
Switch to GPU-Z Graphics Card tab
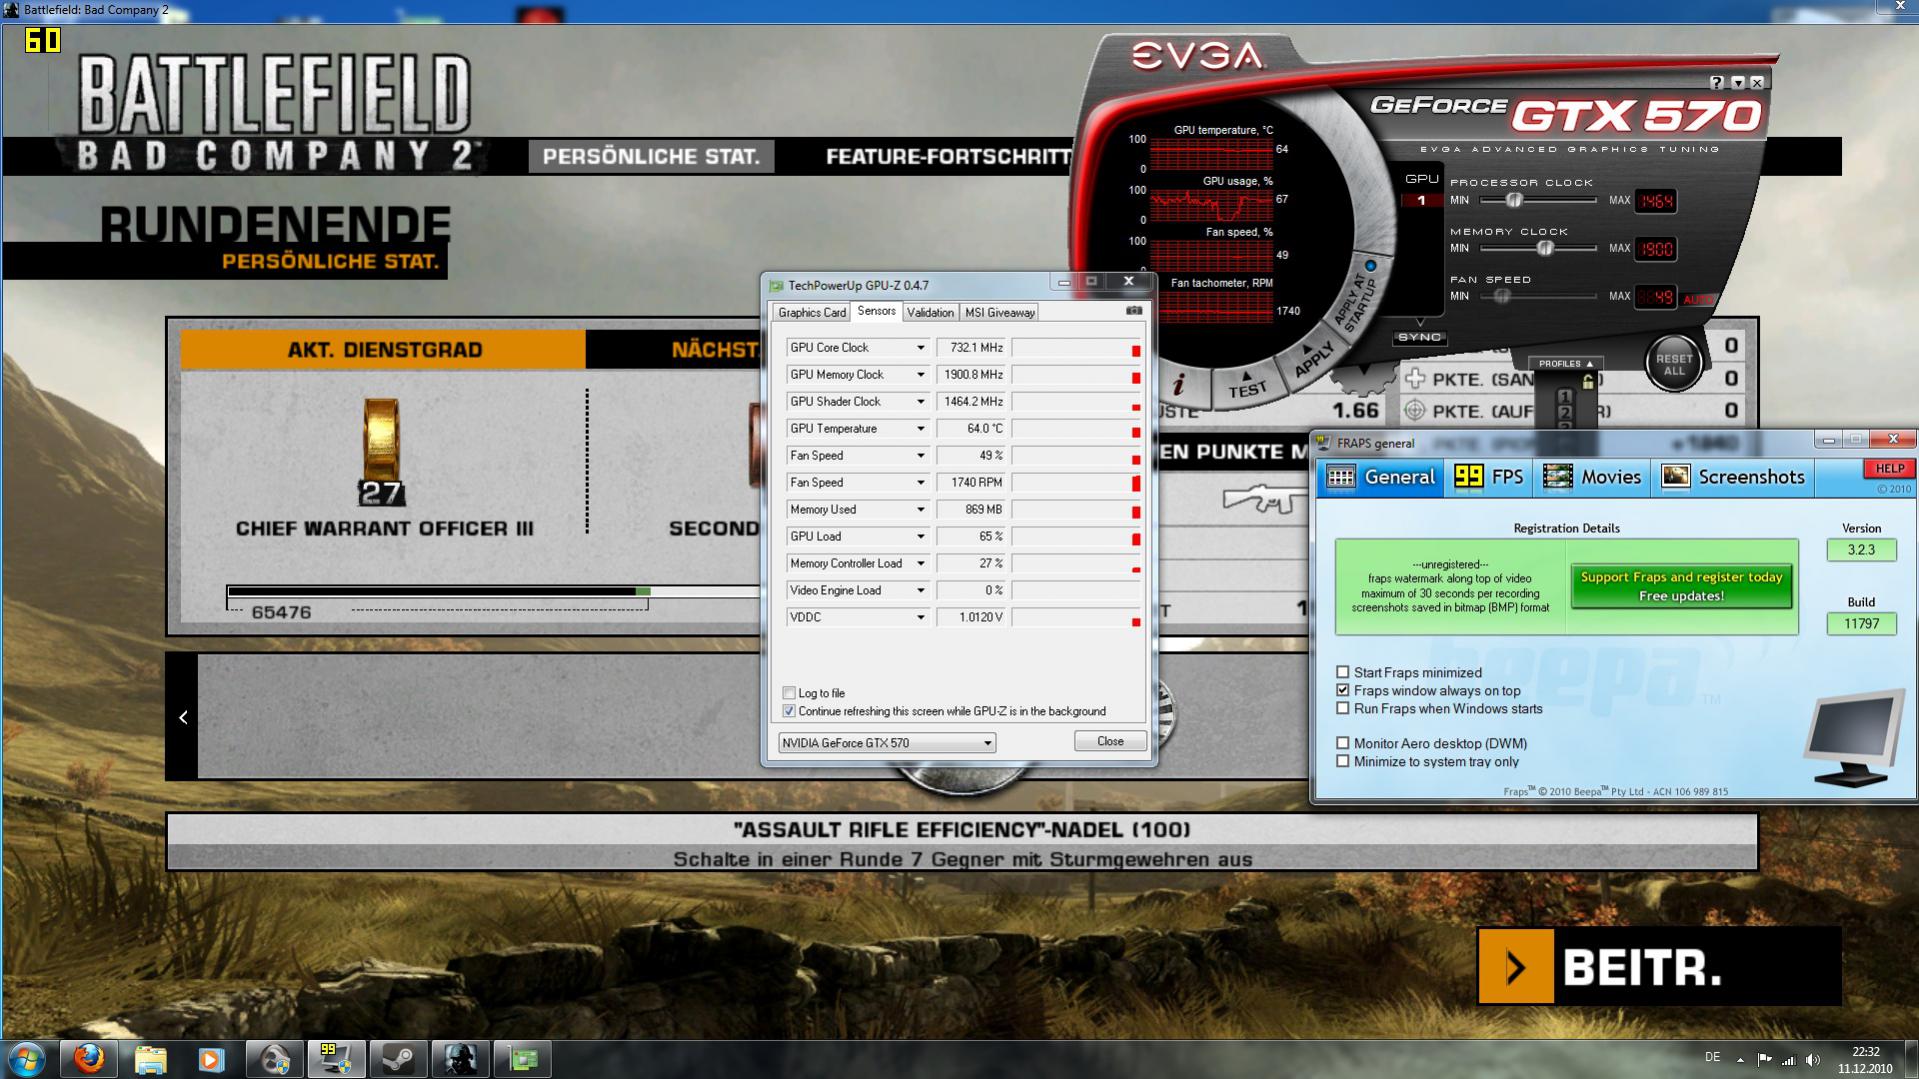pyautogui.click(x=812, y=313)
